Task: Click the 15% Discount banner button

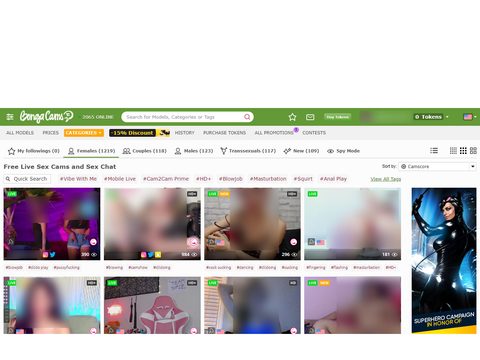Action: (140, 133)
